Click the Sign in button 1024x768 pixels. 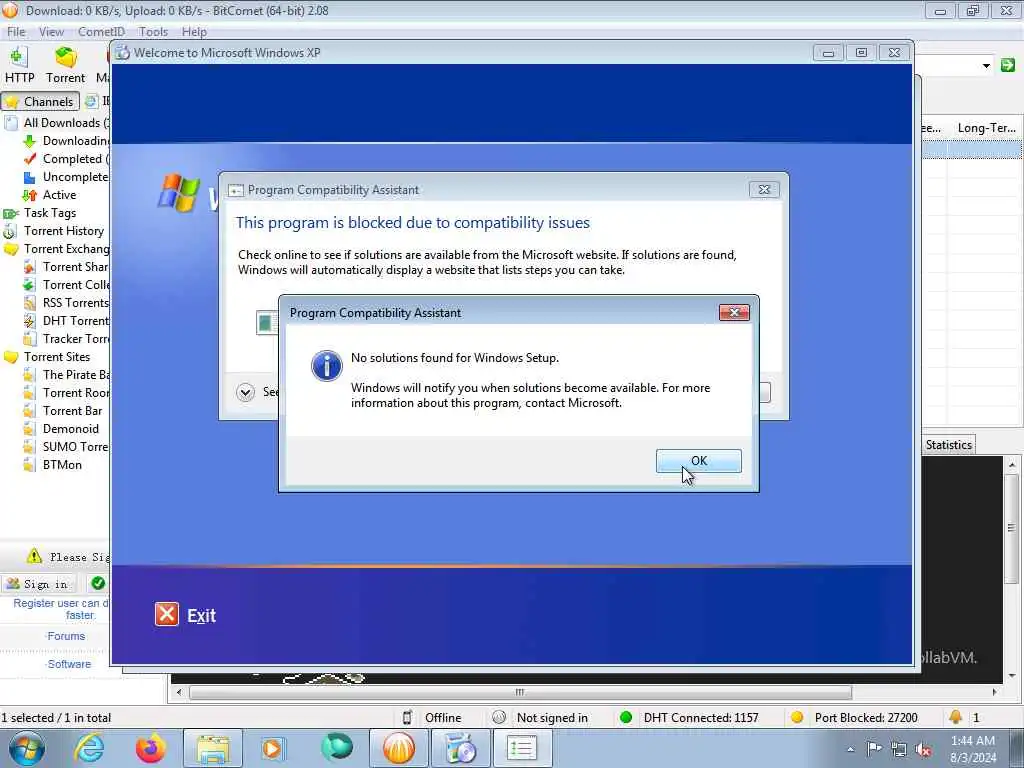coord(38,584)
